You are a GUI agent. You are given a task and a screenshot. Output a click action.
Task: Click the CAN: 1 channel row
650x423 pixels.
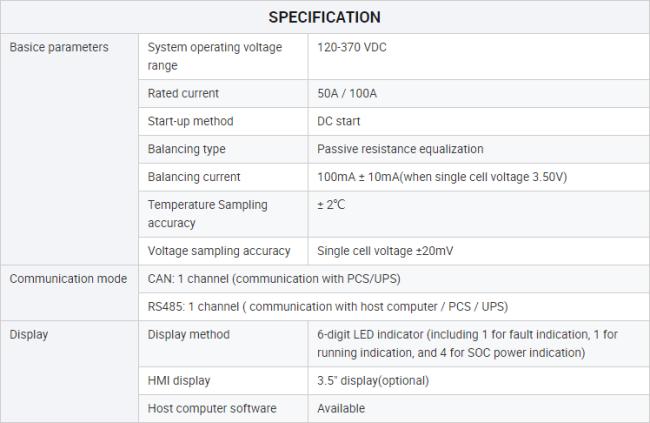274,279
